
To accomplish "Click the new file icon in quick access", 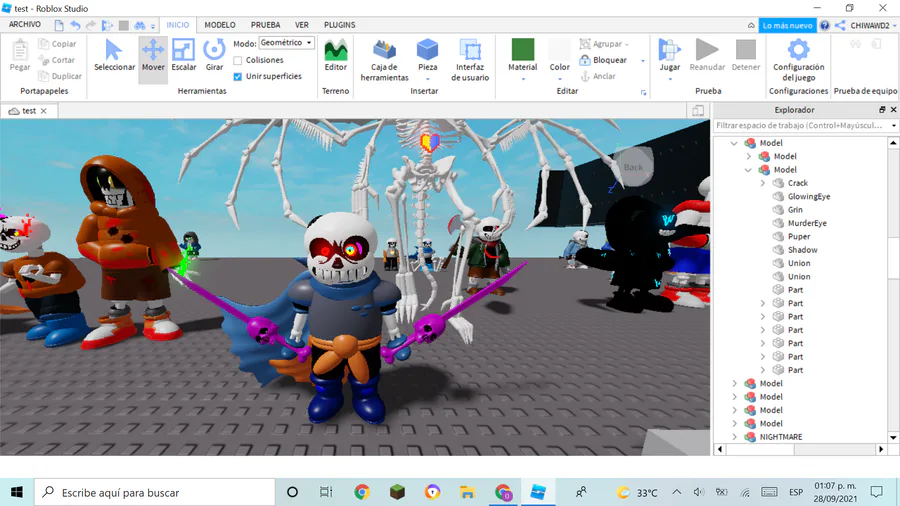I will (x=59, y=25).
